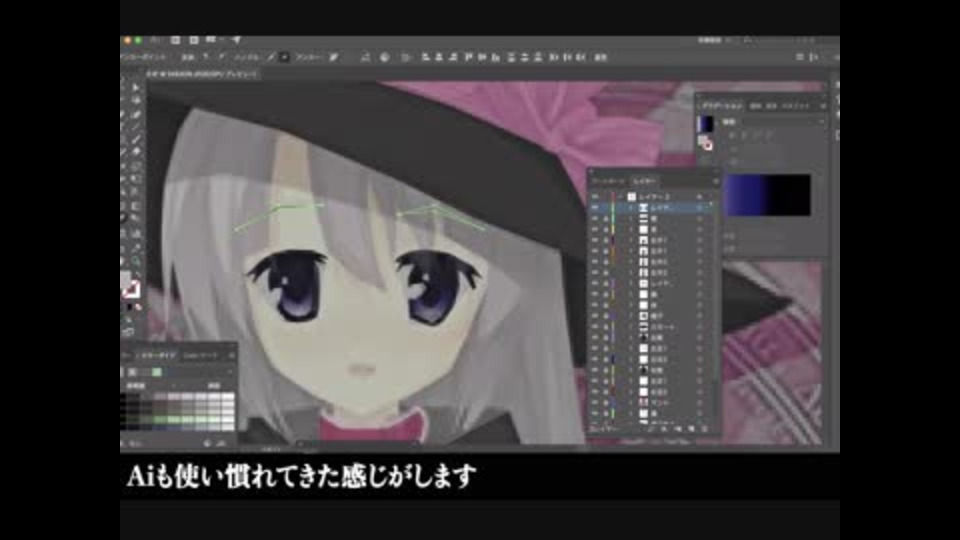Distribute objects by horizontal left
The image size is (960, 540).
click(553, 57)
